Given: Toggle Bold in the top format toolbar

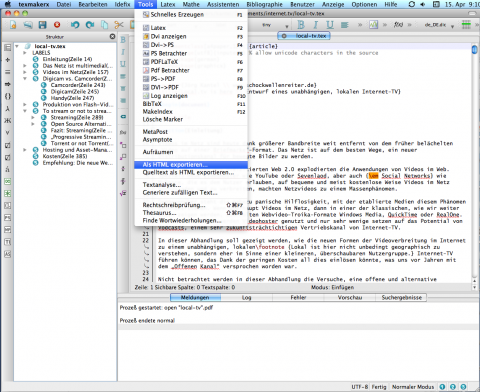Looking at the screenshot, I should [x=301, y=25].
